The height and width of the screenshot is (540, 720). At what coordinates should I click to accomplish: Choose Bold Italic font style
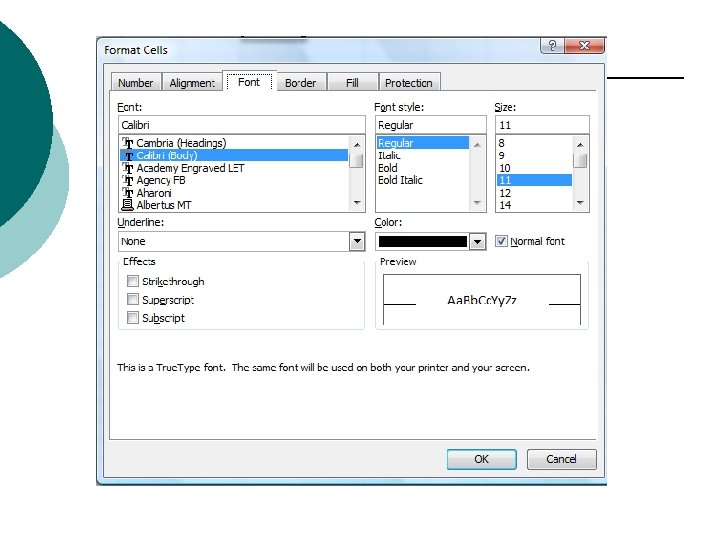click(x=423, y=180)
